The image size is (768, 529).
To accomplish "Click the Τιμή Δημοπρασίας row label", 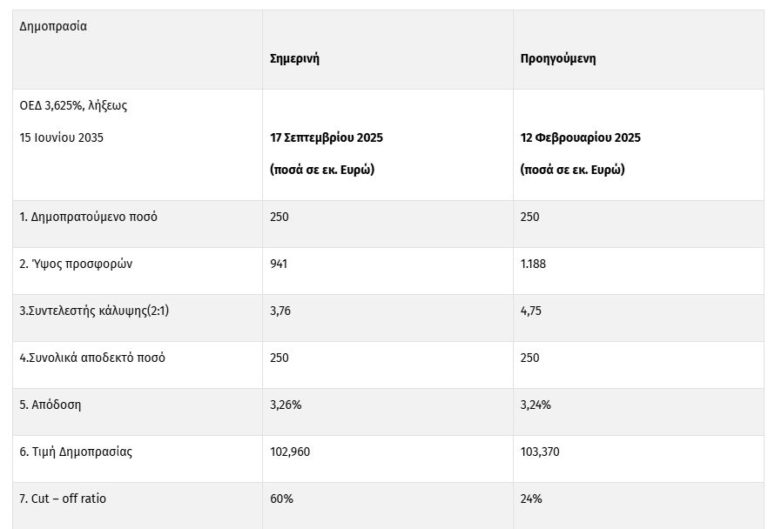I will pyautogui.click(x=75, y=452).
